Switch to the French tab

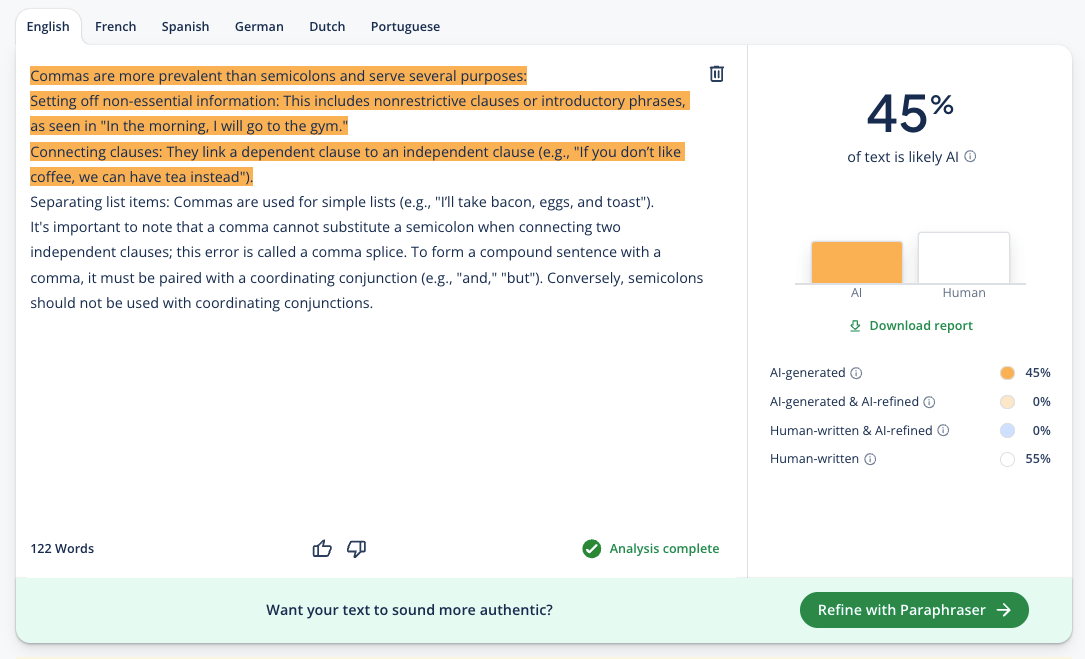(115, 26)
